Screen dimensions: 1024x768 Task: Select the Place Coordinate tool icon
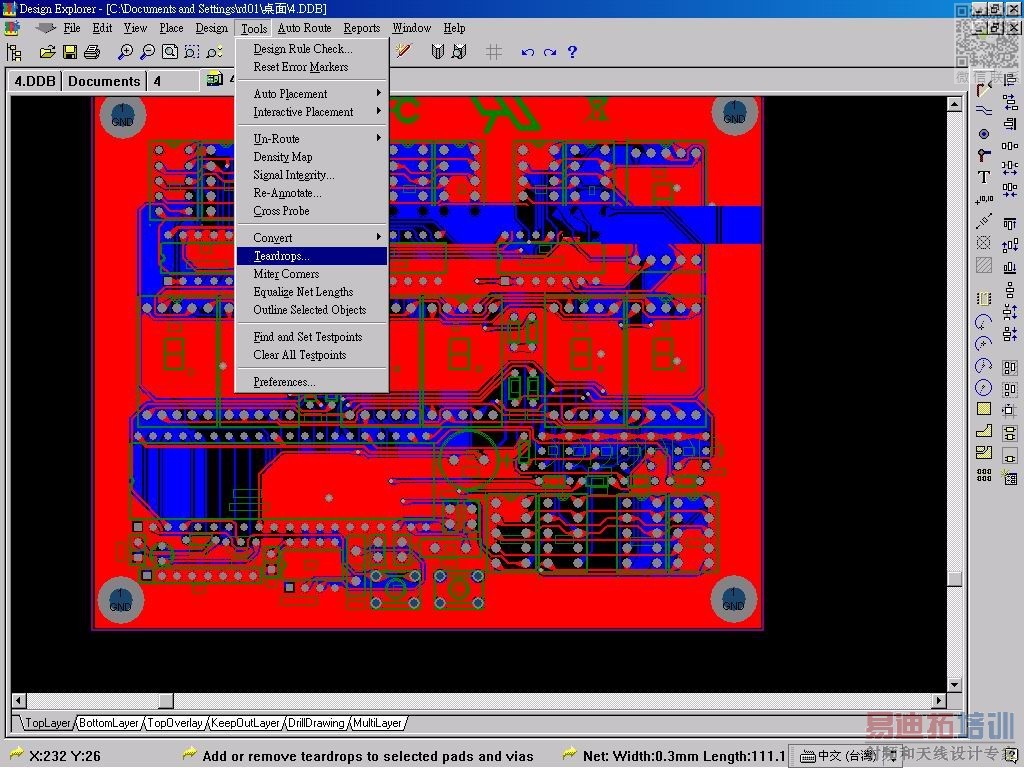point(984,199)
